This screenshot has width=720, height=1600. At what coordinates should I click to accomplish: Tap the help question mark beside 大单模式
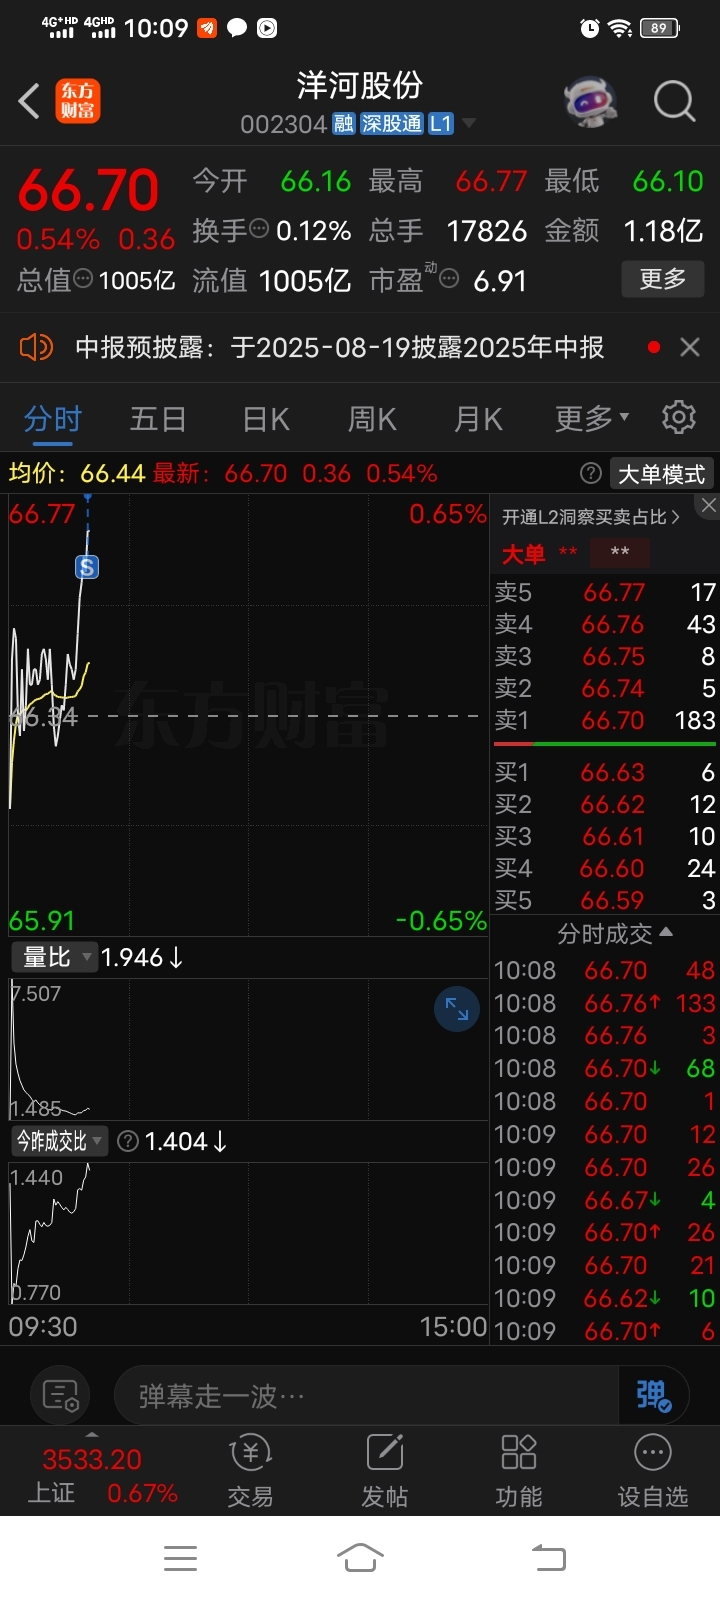point(591,473)
